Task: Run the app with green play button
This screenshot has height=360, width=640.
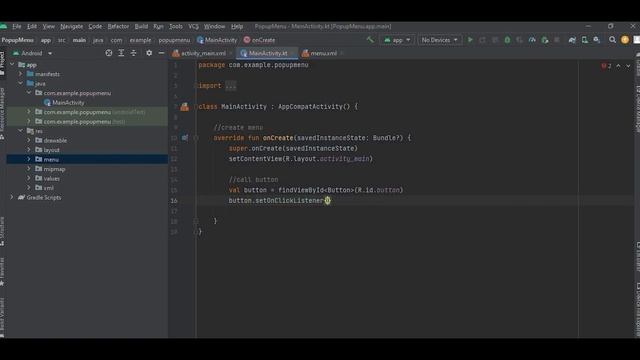Action: tap(470, 40)
